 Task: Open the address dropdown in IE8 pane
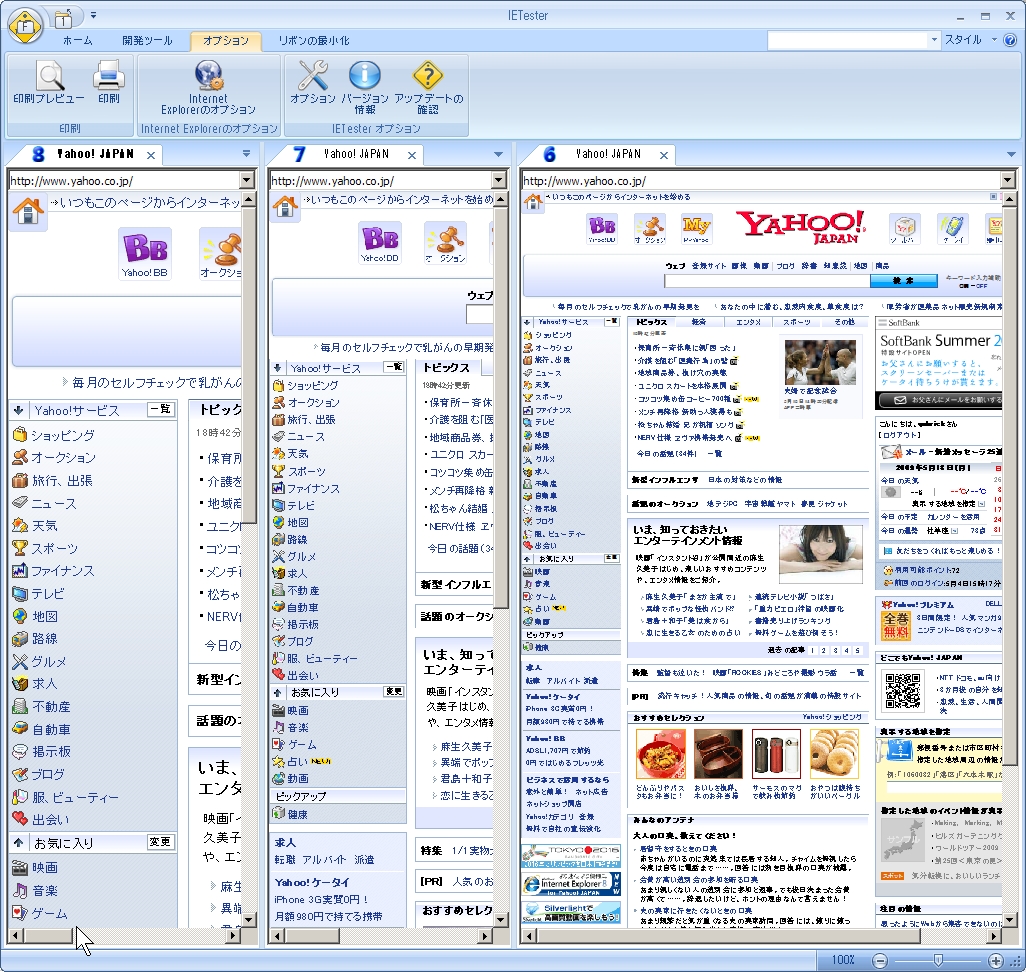(x=247, y=180)
